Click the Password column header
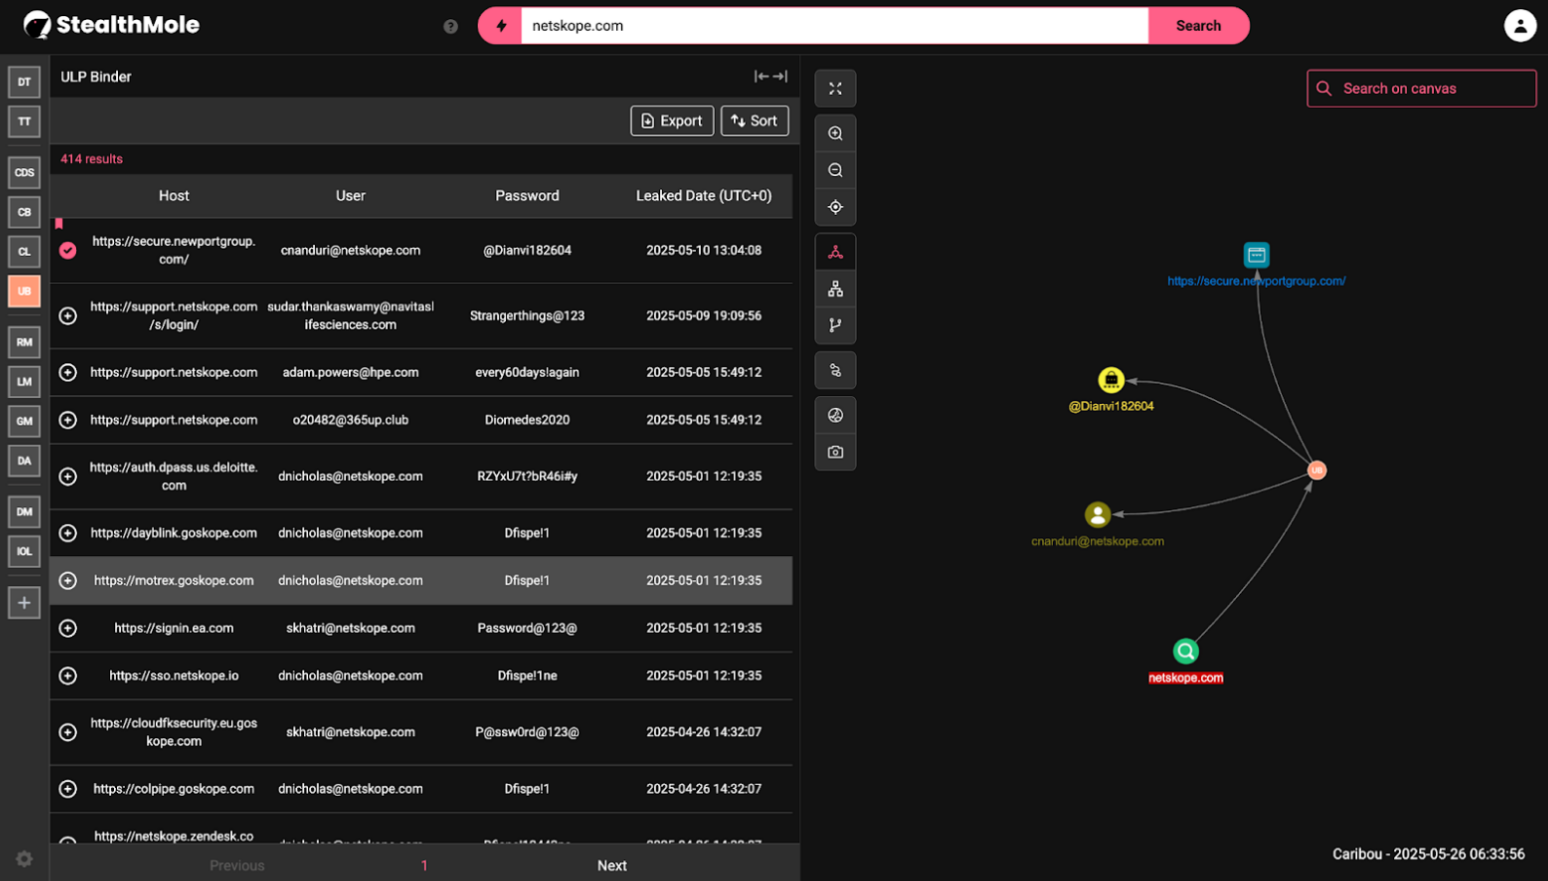 [x=527, y=196]
